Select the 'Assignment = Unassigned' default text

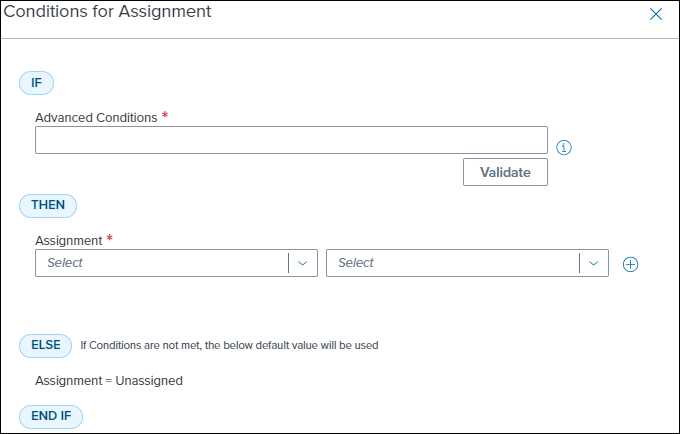pyautogui.click(x=109, y=381)
